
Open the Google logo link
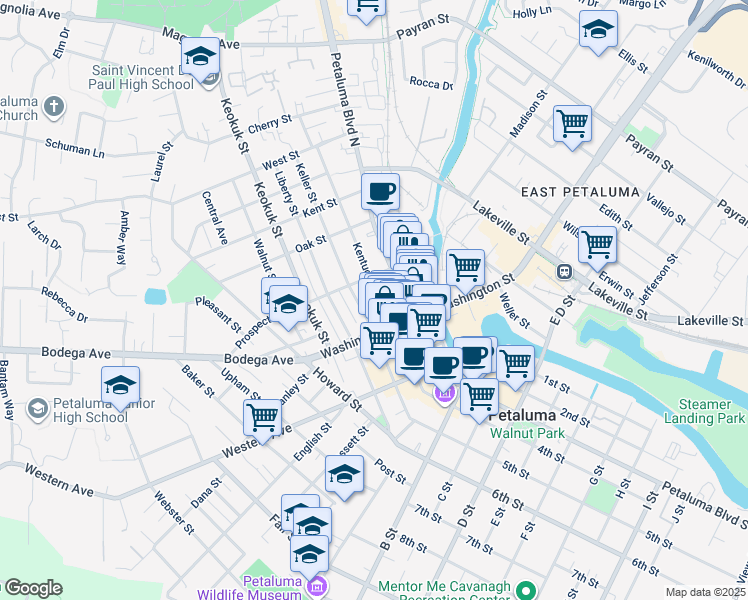(x=32, y=588)
